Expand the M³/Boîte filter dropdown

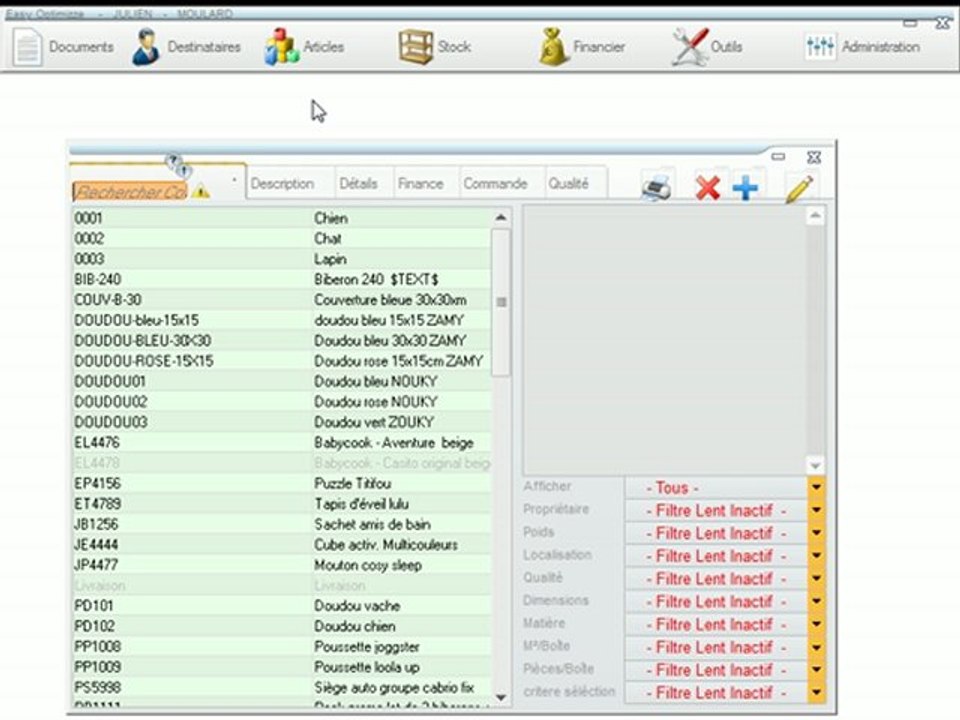[816, 647]
